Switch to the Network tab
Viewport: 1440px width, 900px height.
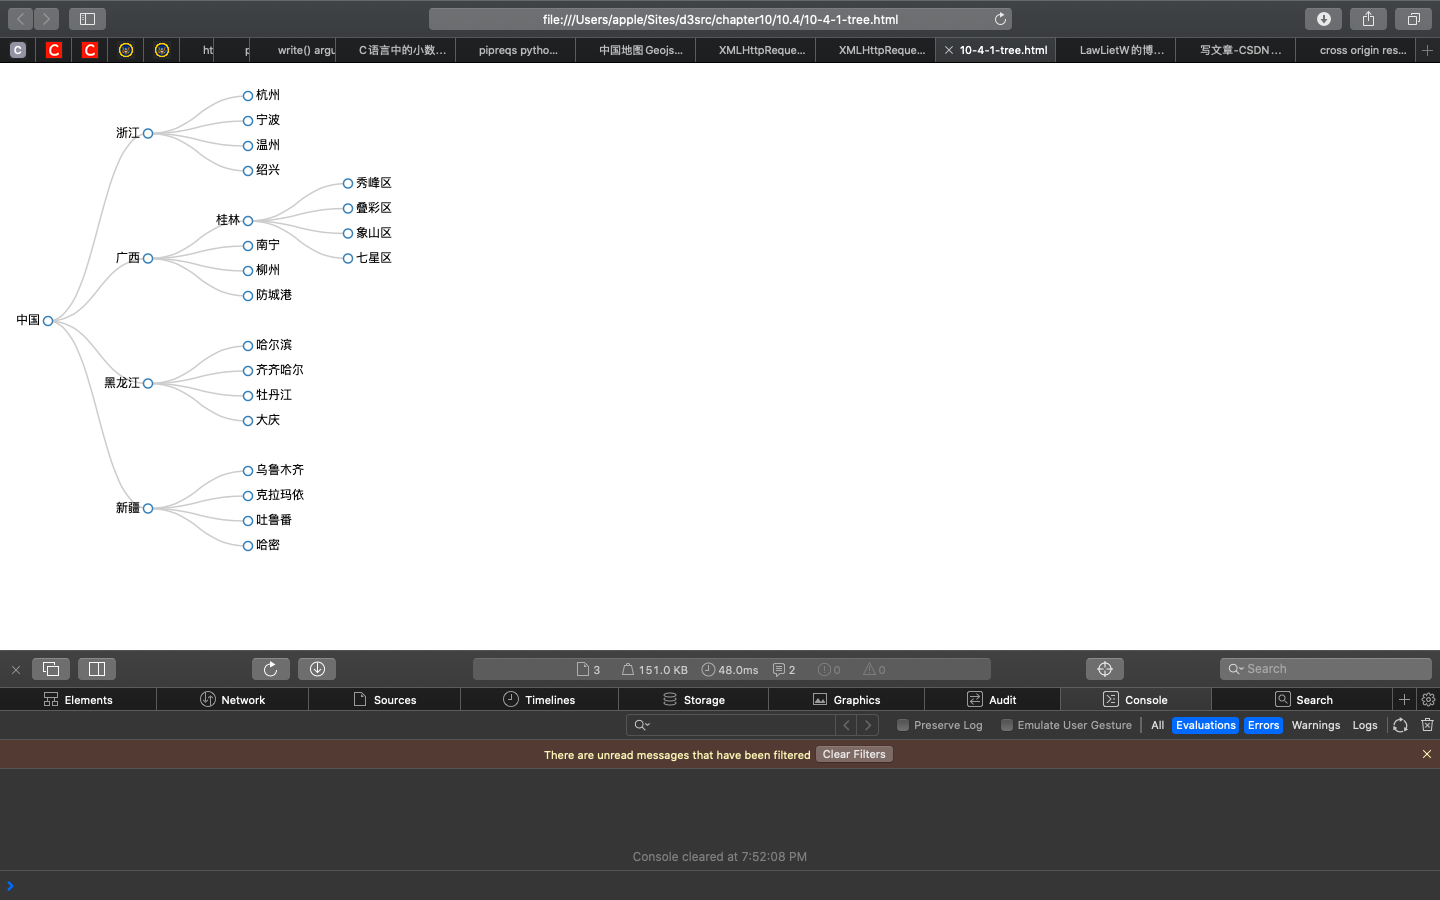click(232, 699)
